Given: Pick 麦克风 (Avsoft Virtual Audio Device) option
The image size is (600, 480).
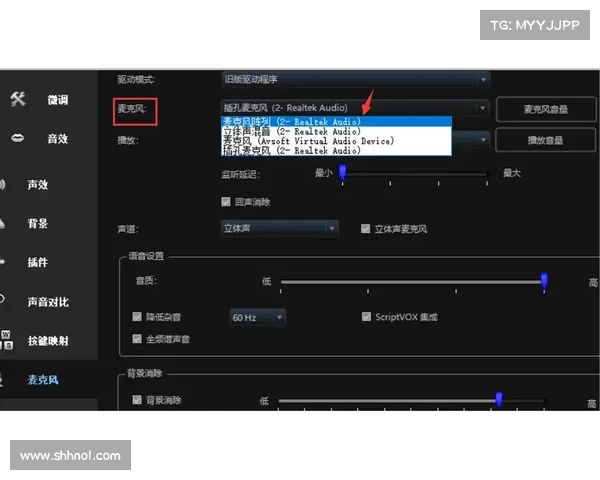Looking at the screenshot, I should [336, 141].
